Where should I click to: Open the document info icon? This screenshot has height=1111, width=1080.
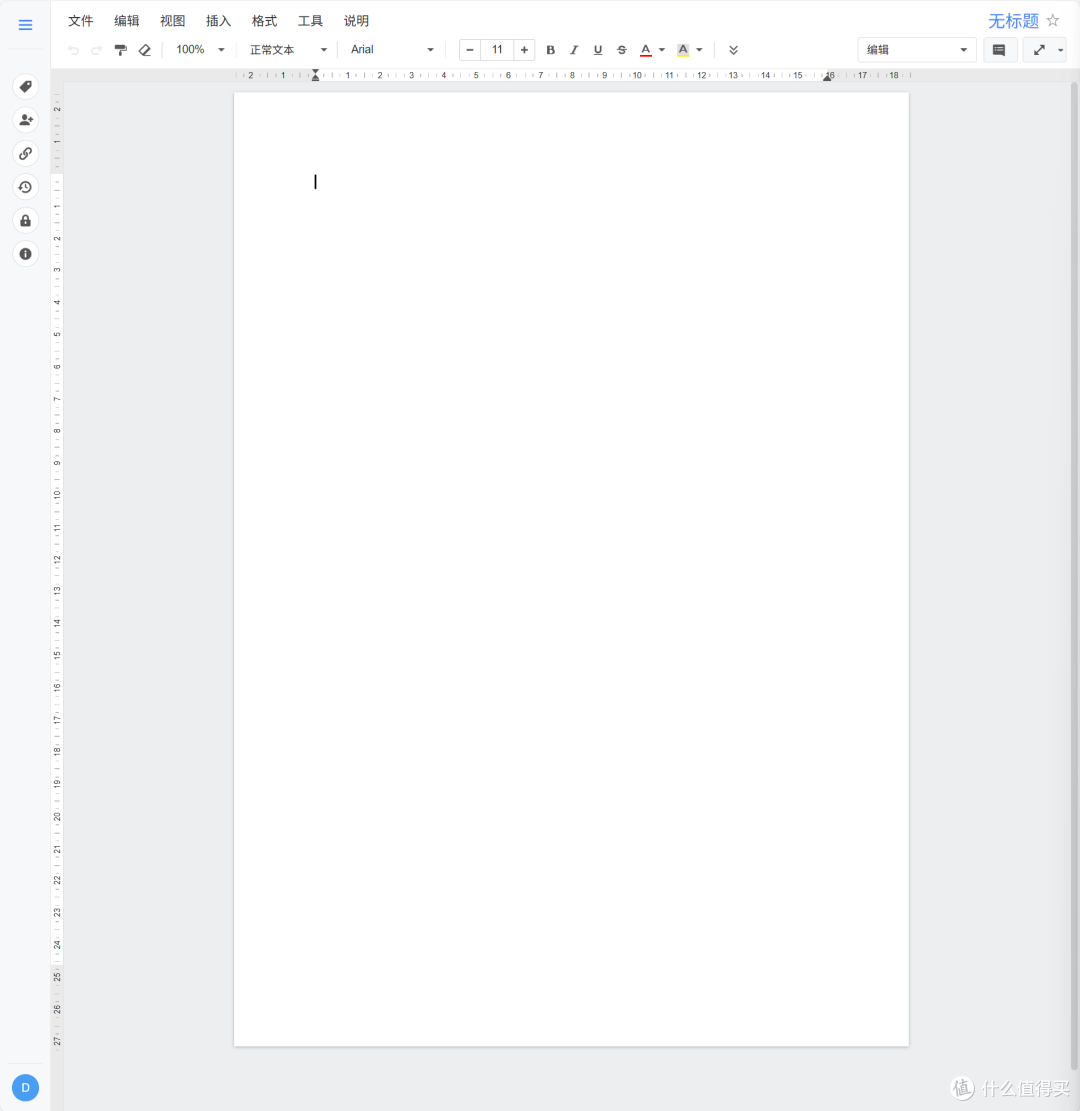(x=26, y=254)
